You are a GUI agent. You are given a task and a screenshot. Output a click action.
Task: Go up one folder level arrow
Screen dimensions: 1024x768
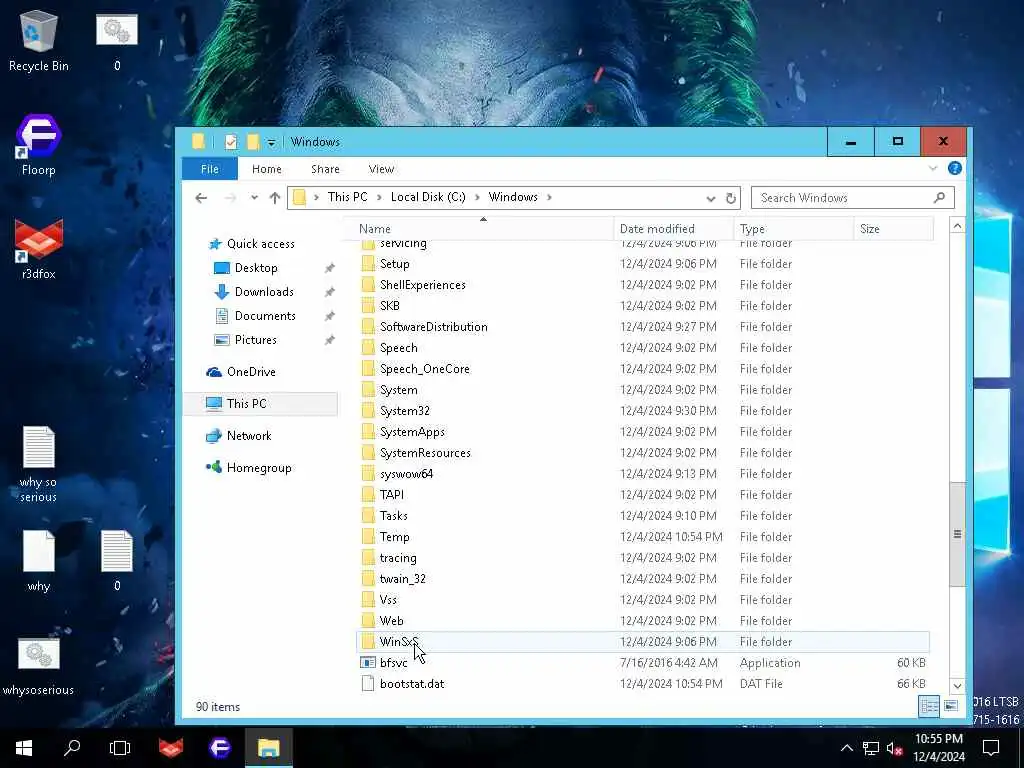point(275,198)
